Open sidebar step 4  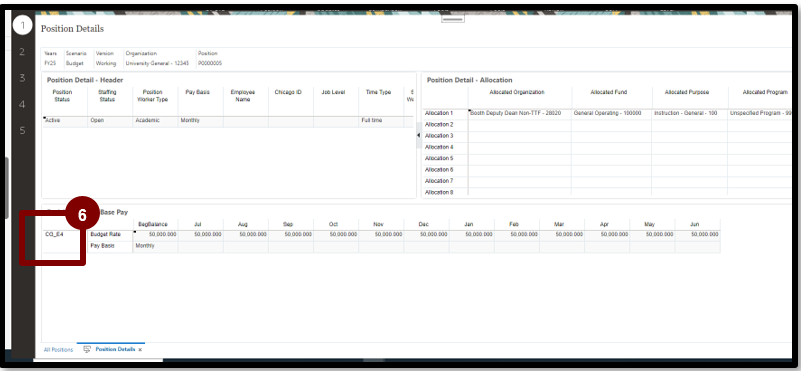pos(22,104)
